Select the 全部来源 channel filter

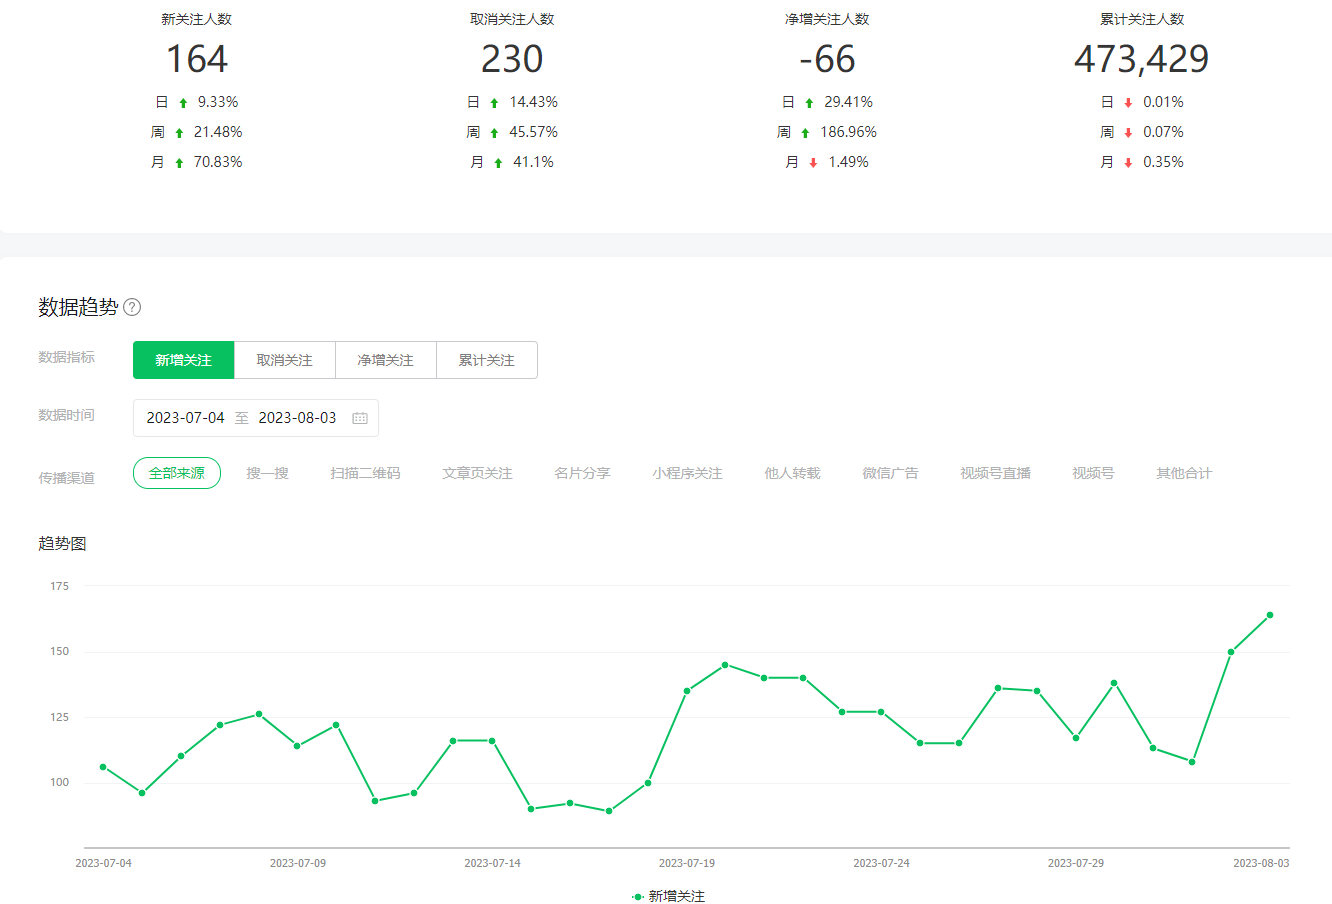point(177,473)
